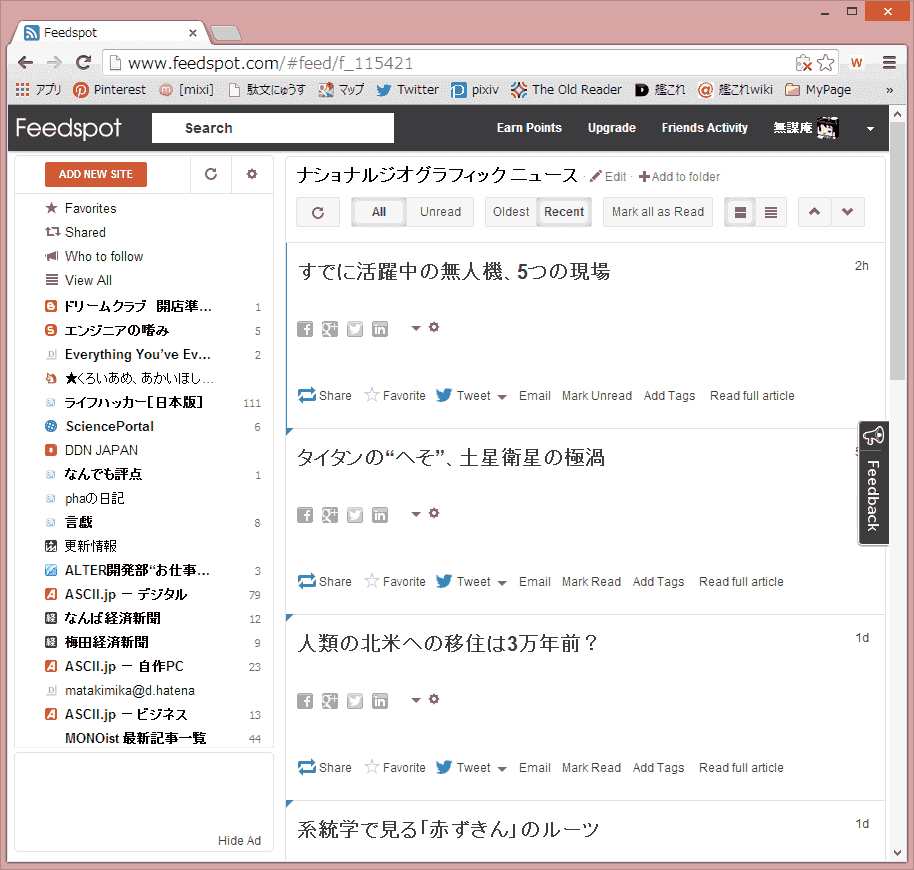The height and width of the screenshot is (870, 914).
Task: Edit the feed title
Action: (609, 177)
